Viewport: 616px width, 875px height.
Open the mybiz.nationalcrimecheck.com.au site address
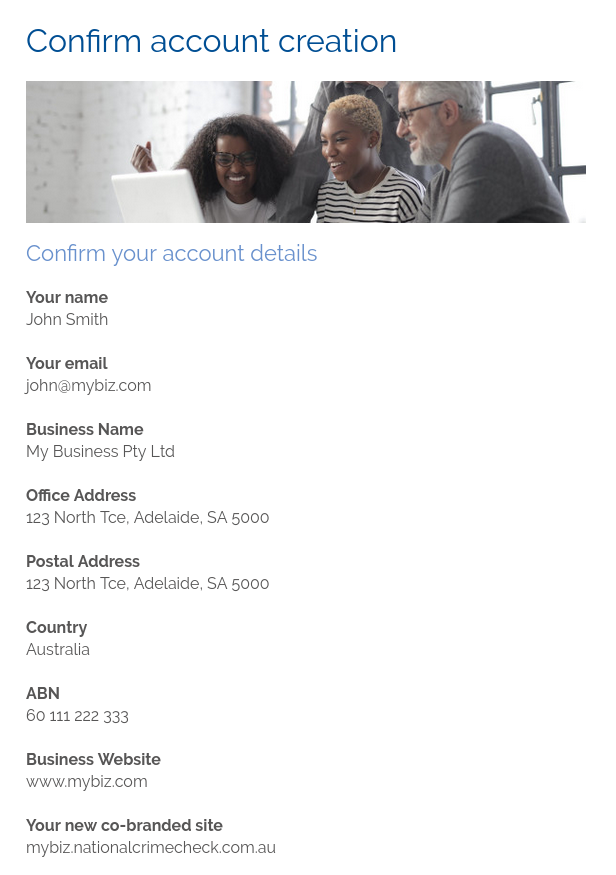coord(151,848)
